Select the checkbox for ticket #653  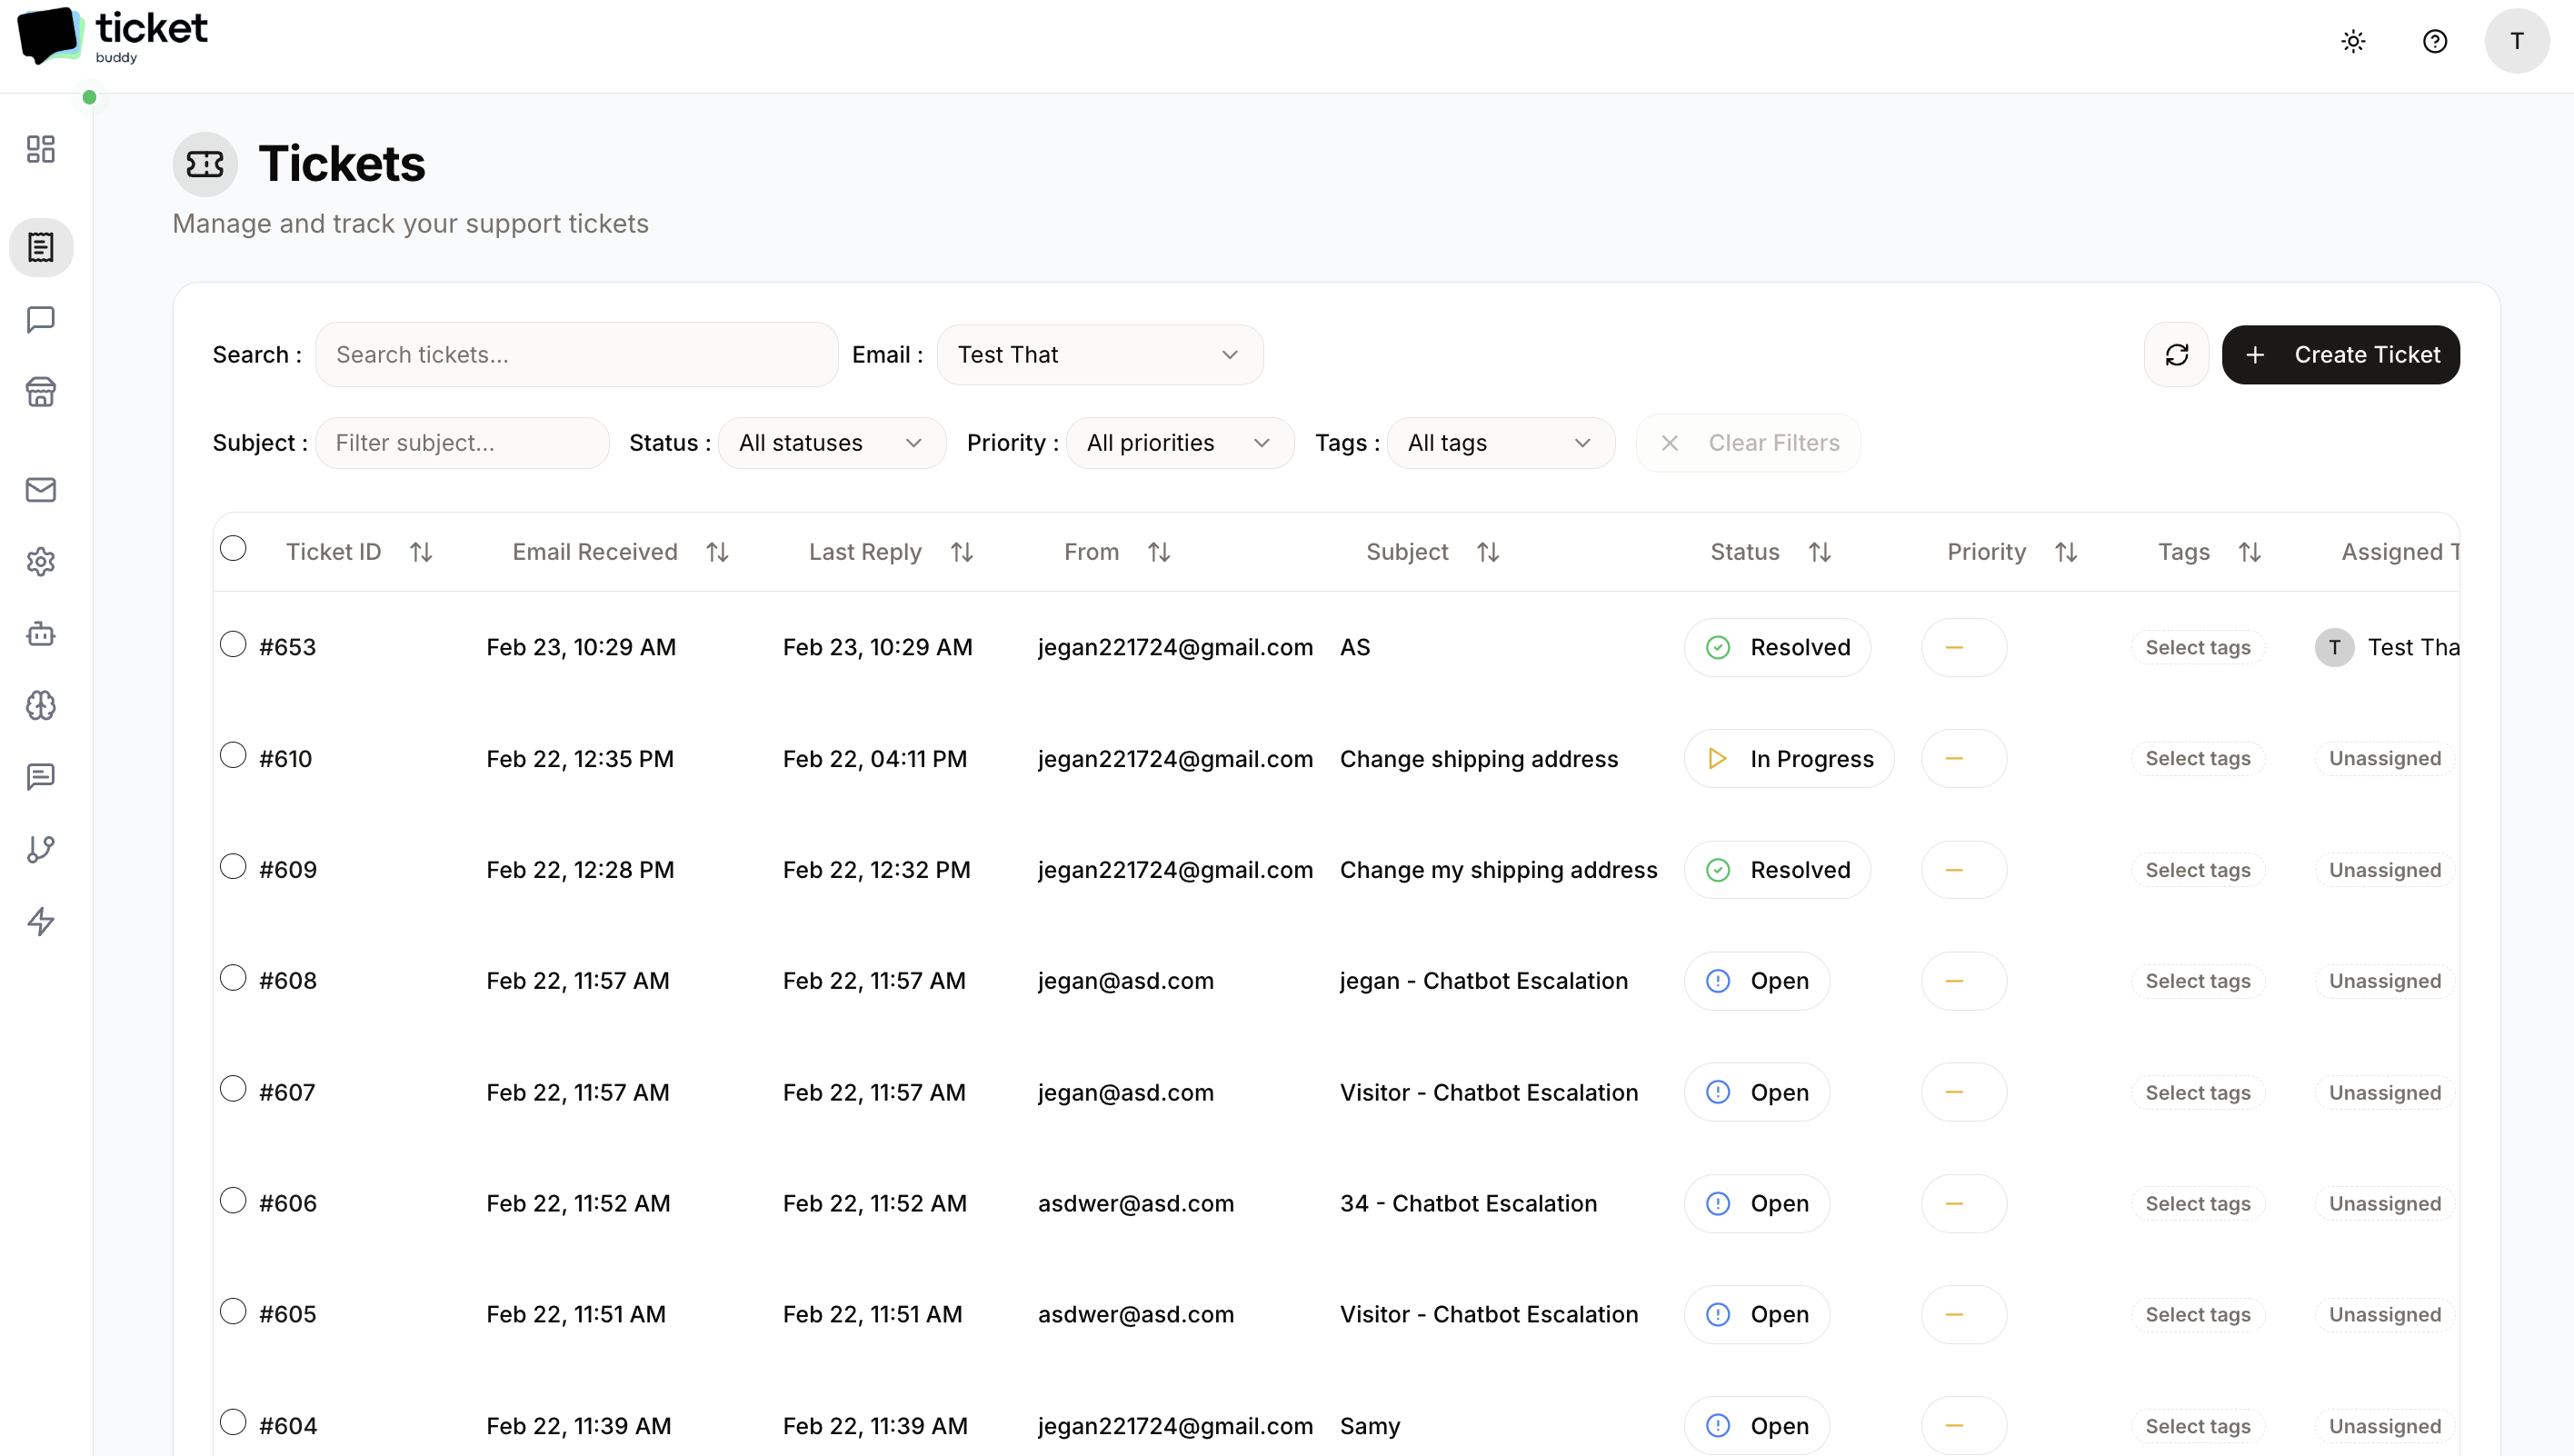point(234,645)
